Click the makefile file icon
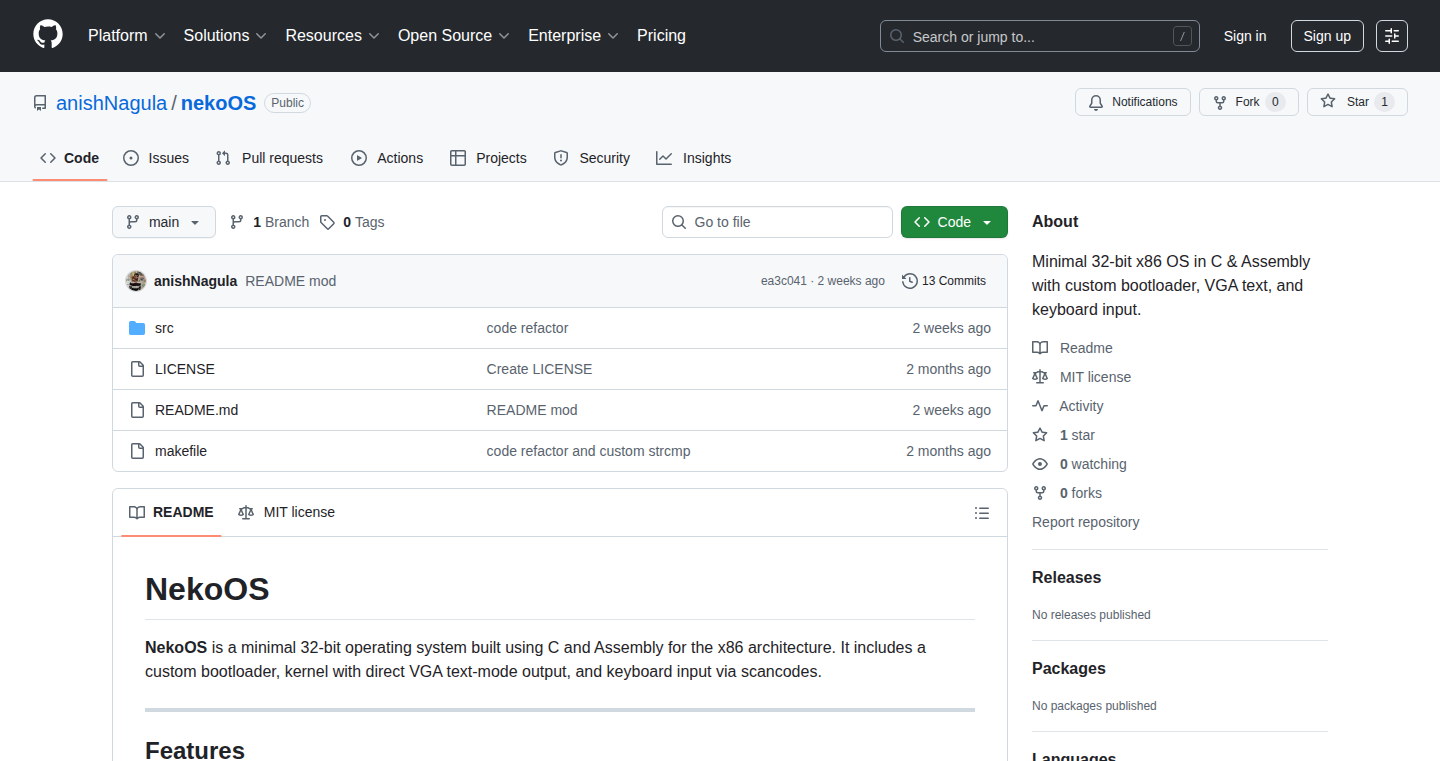Viewport: 1440px width, 761px height. pos(137,451)
